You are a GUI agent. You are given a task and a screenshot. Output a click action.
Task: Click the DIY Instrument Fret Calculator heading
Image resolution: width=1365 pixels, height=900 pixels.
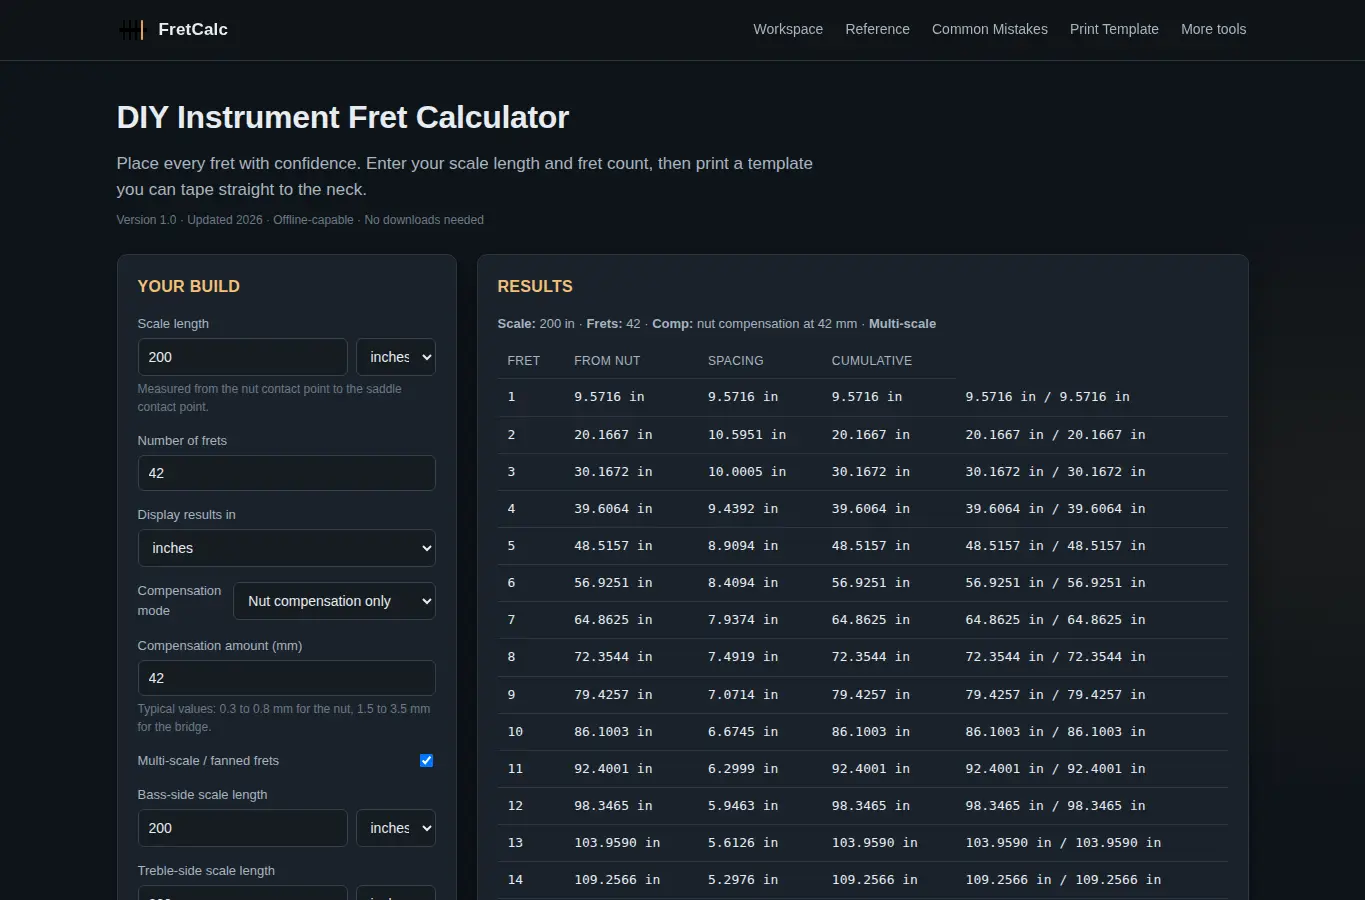(x=343, y=118)
